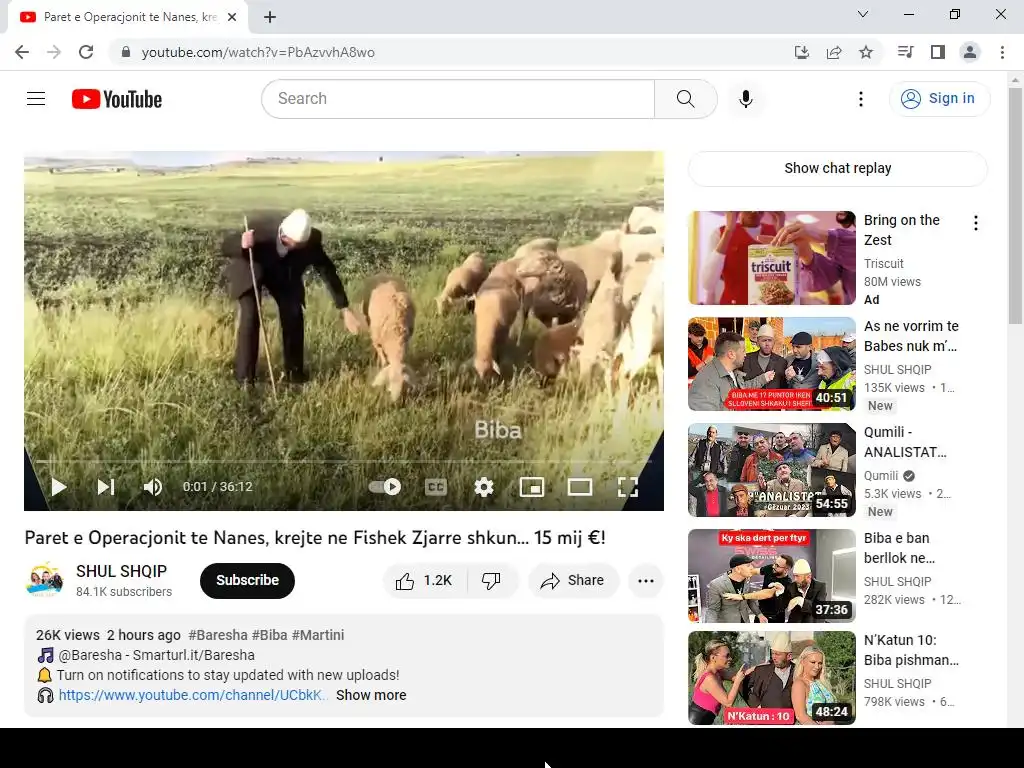Image resolution: width=1024 pixels, height=768 pixels.
Task: Open the SHUL SHQIP channel name
Action: point(121,571)
